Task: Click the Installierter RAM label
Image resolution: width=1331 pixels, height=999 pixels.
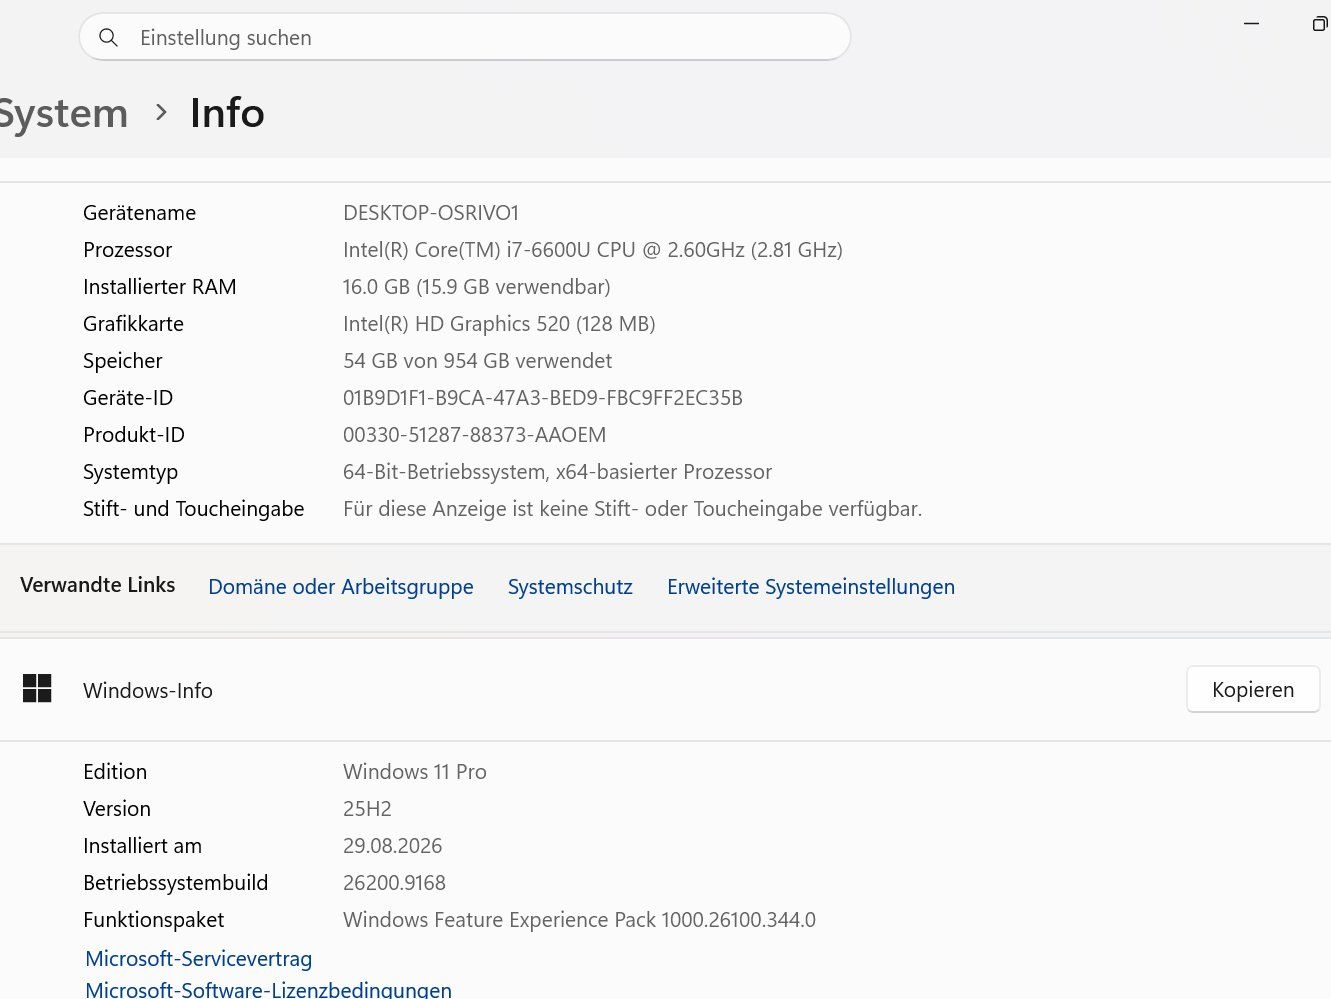Action: coord(160,287)
